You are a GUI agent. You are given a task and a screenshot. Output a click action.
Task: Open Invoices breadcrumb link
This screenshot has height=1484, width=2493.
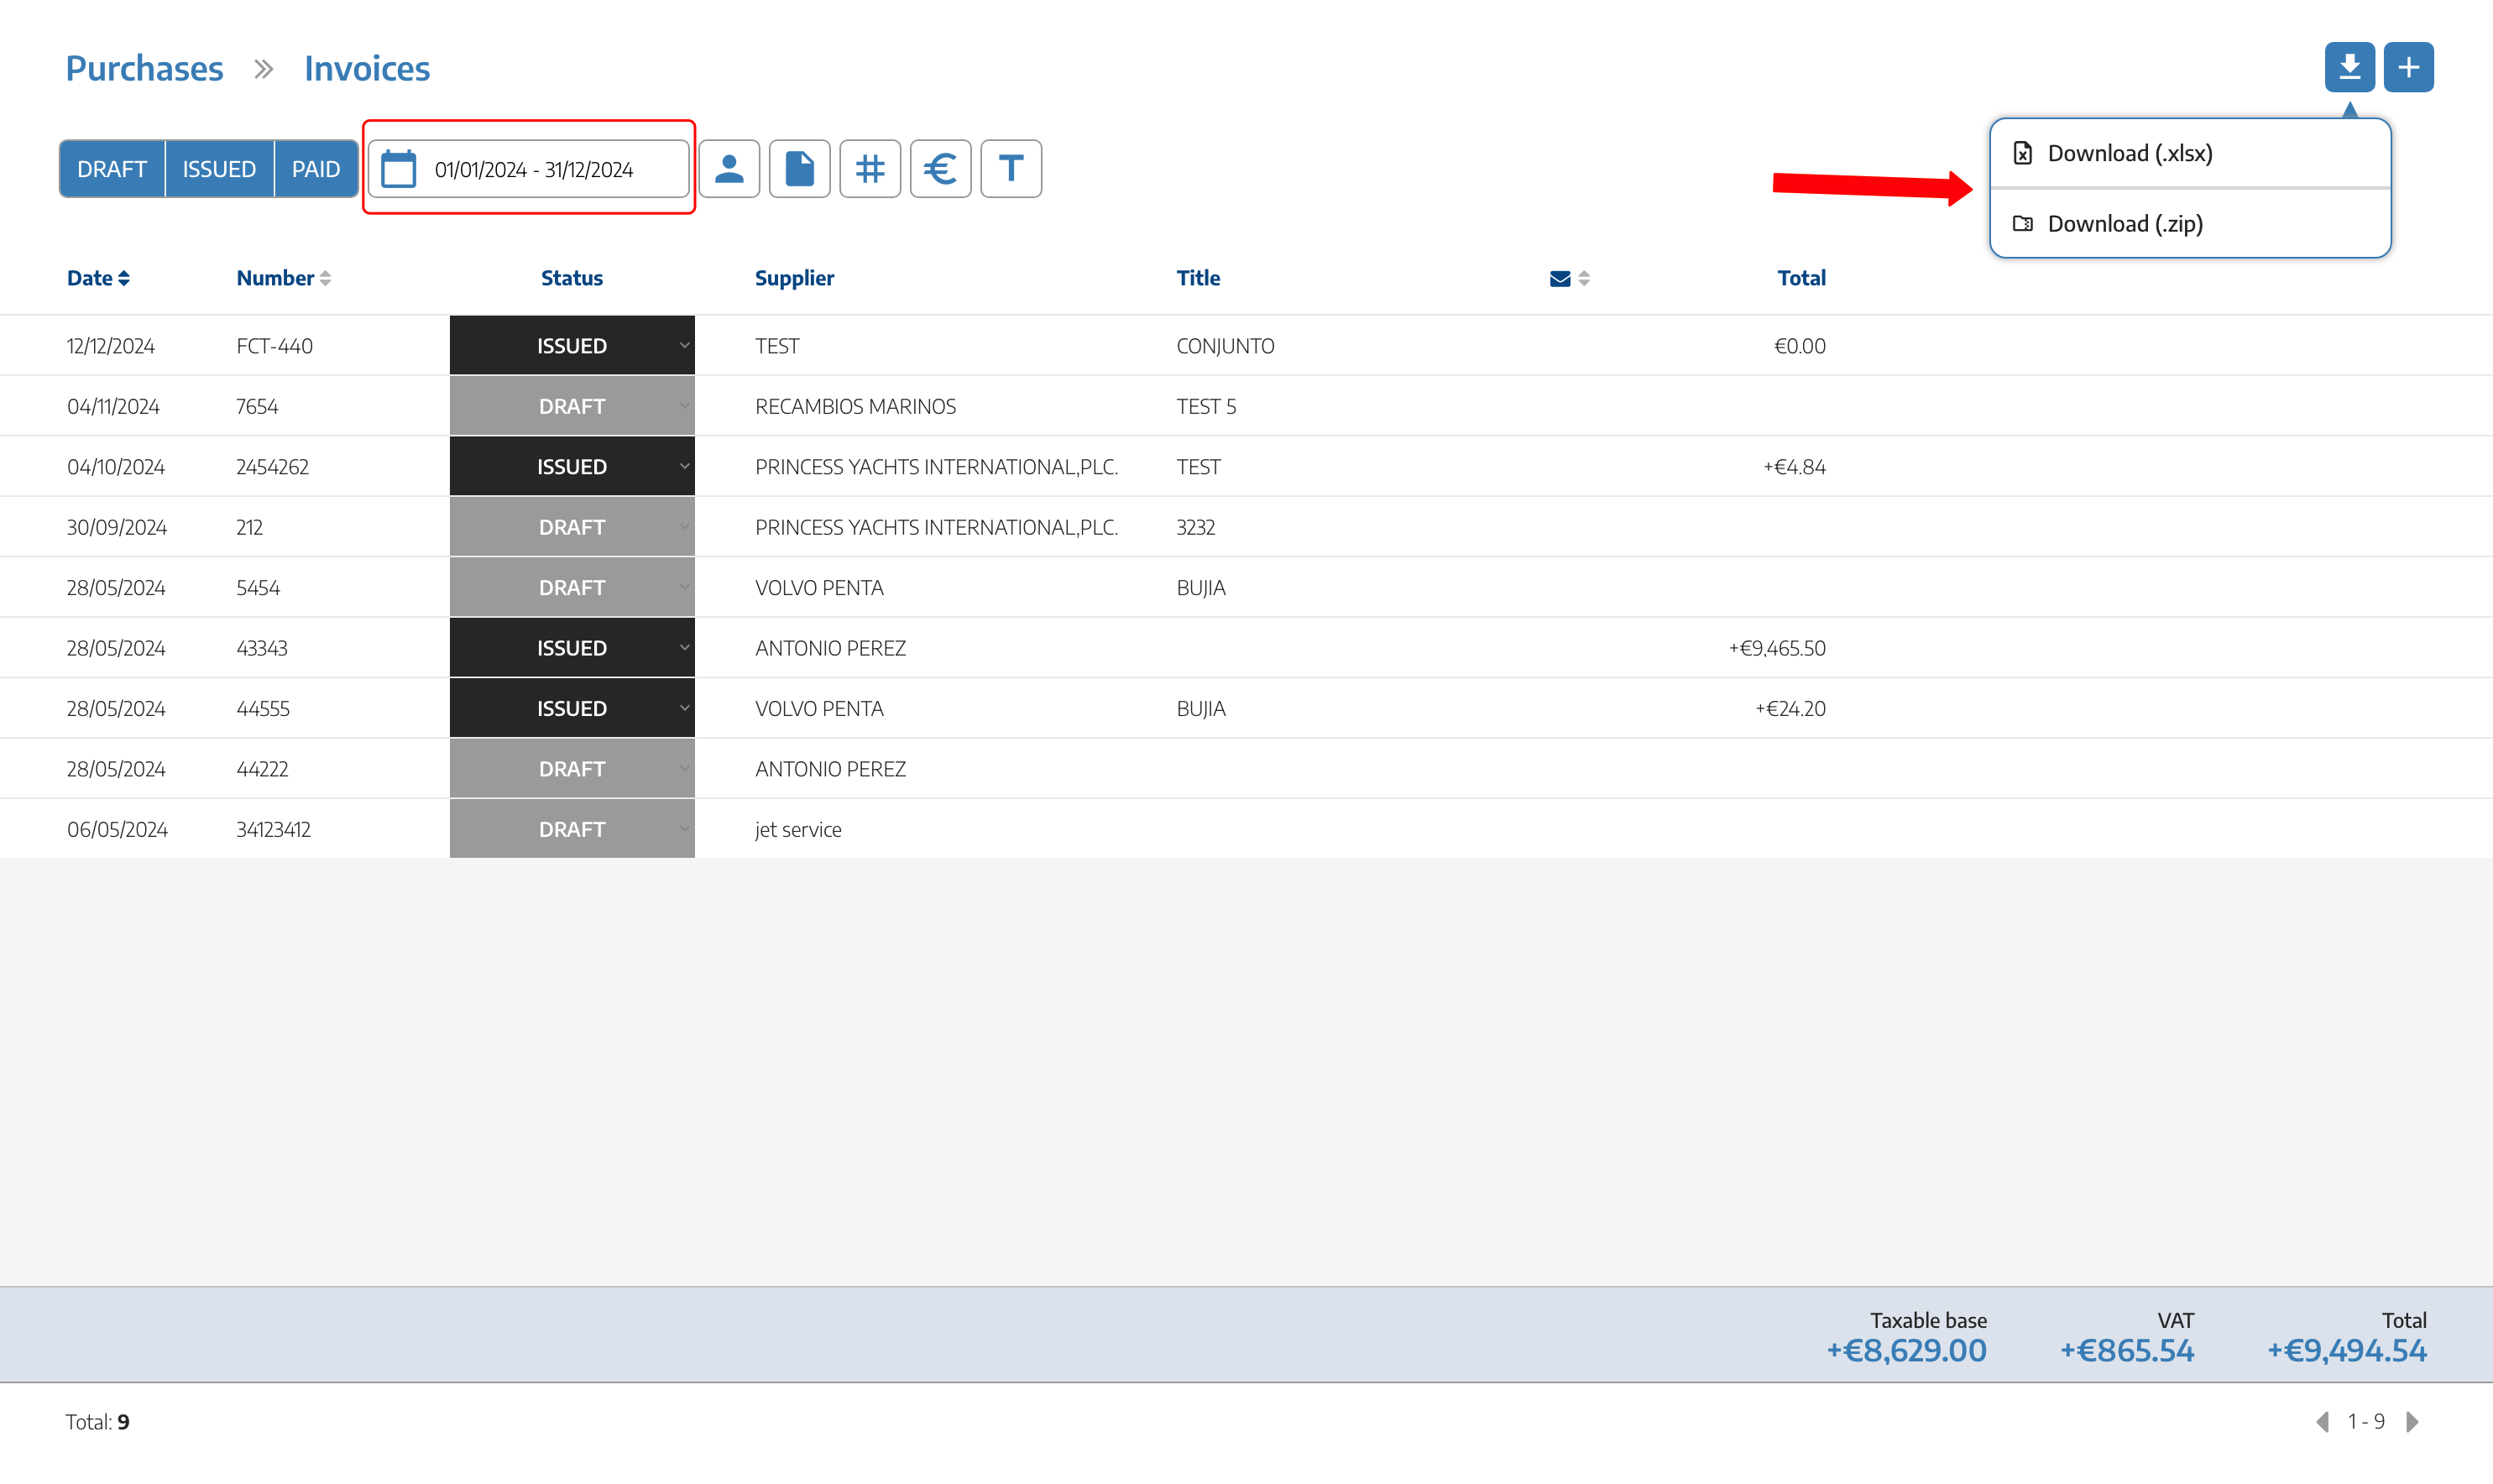367,68
